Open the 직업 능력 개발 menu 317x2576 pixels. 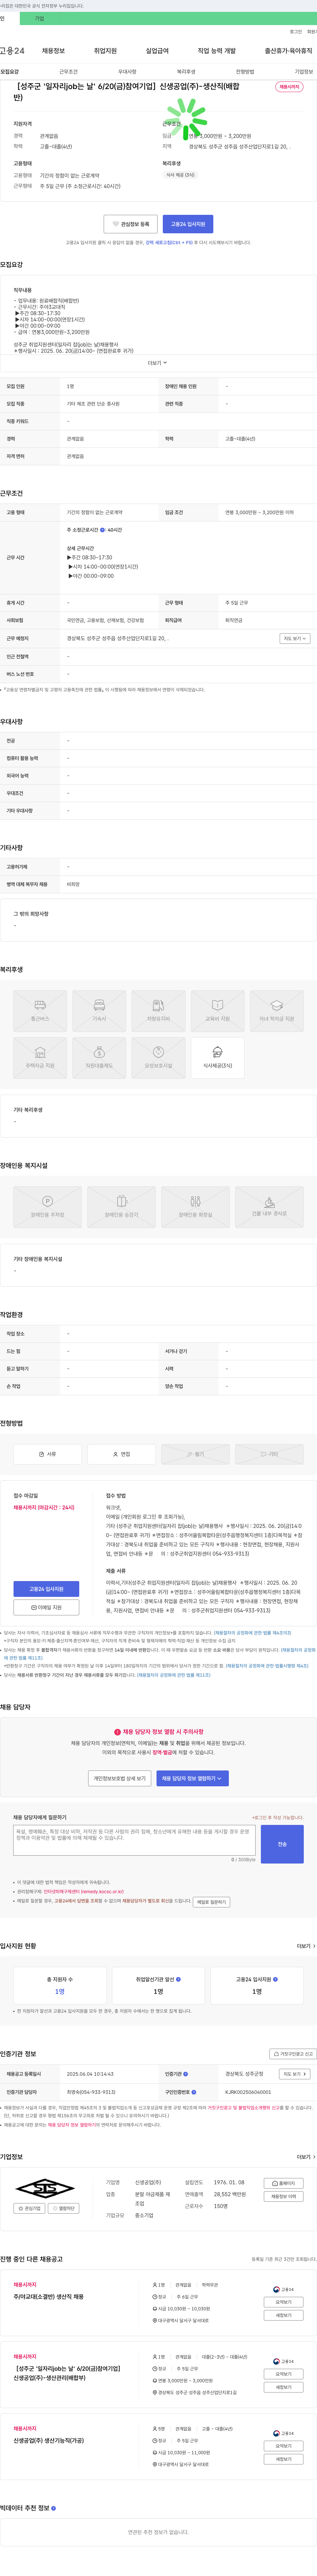tap(217, 51)
